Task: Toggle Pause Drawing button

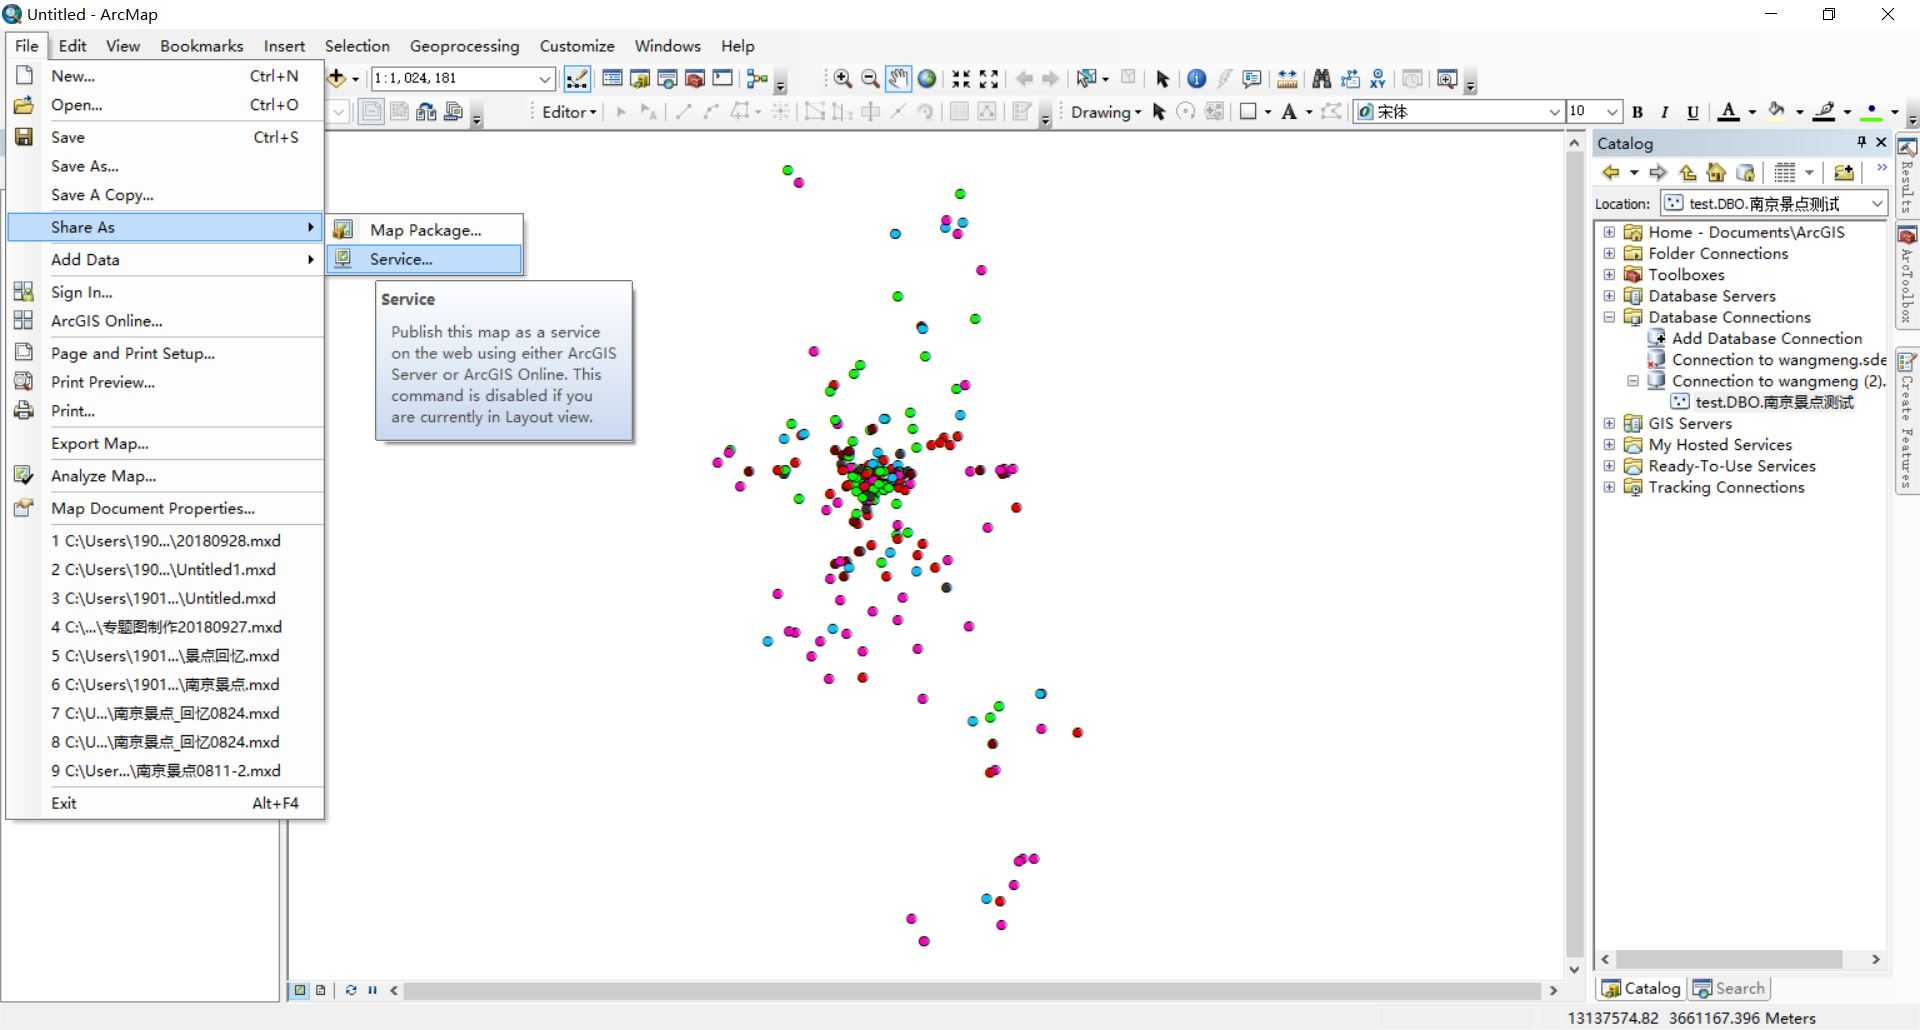Action: click(x=372, y=990)
